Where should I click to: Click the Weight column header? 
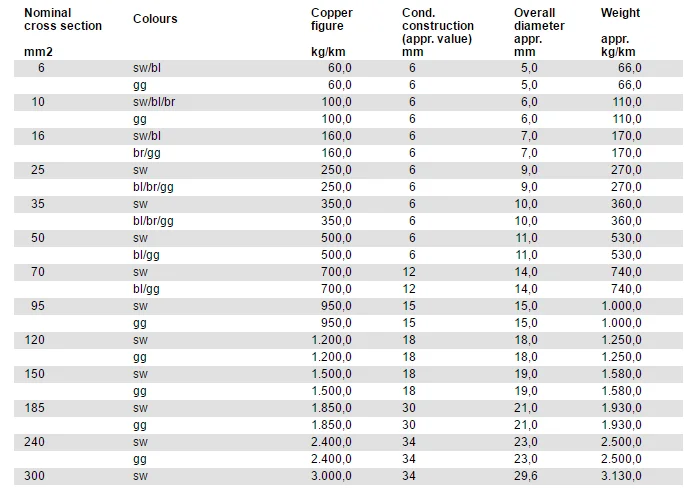[620, 32]
